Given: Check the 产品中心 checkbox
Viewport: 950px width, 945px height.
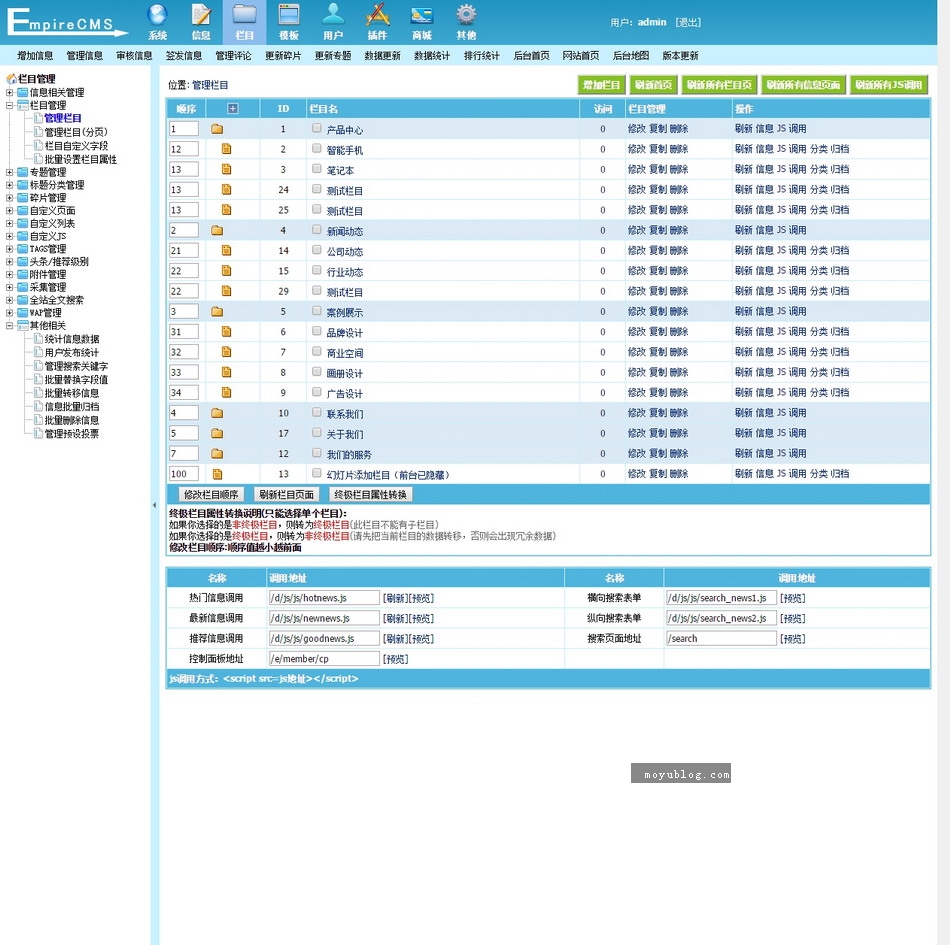Looking at the screenshot, I should [x=316, y=128].
